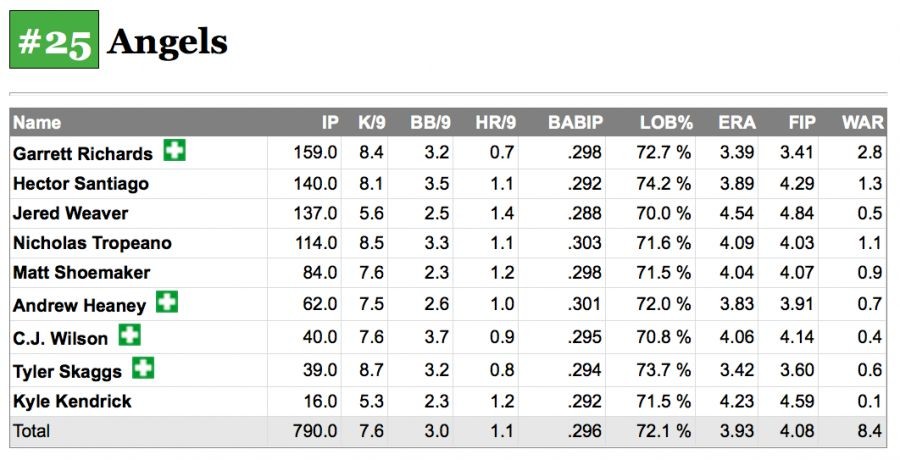Click the ERA column header
This screenshot has width=900, height=460.
736,123
